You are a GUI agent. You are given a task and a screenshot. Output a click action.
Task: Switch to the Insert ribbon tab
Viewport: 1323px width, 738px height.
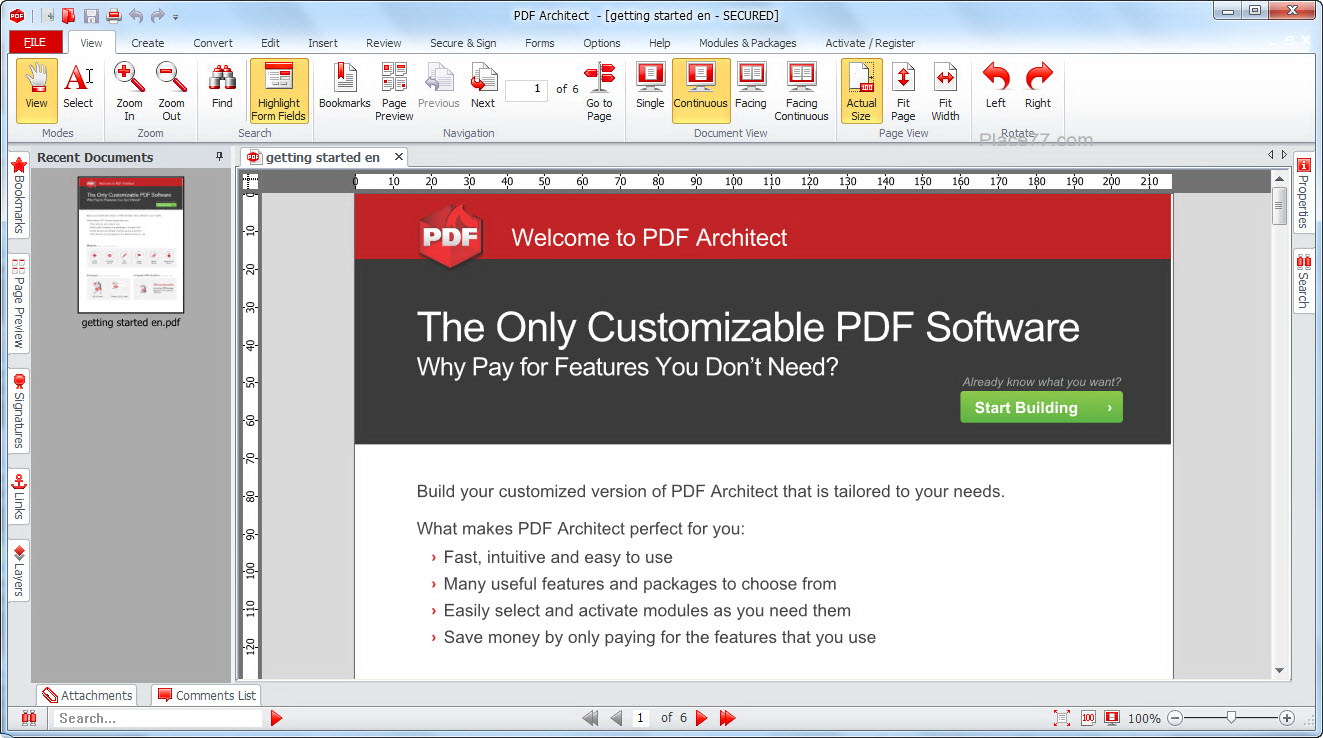point(323,43)
